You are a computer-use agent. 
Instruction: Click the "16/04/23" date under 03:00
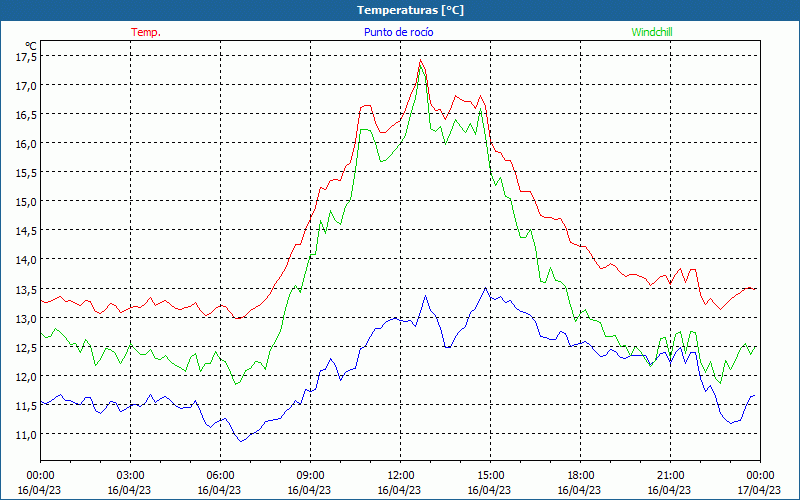click(x=130, y=490)
